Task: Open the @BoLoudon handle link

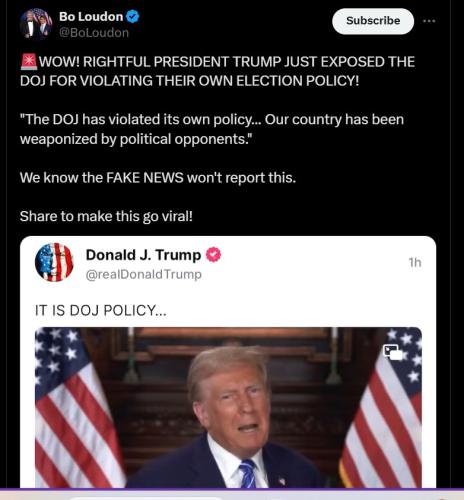Action: pos(94,33)
